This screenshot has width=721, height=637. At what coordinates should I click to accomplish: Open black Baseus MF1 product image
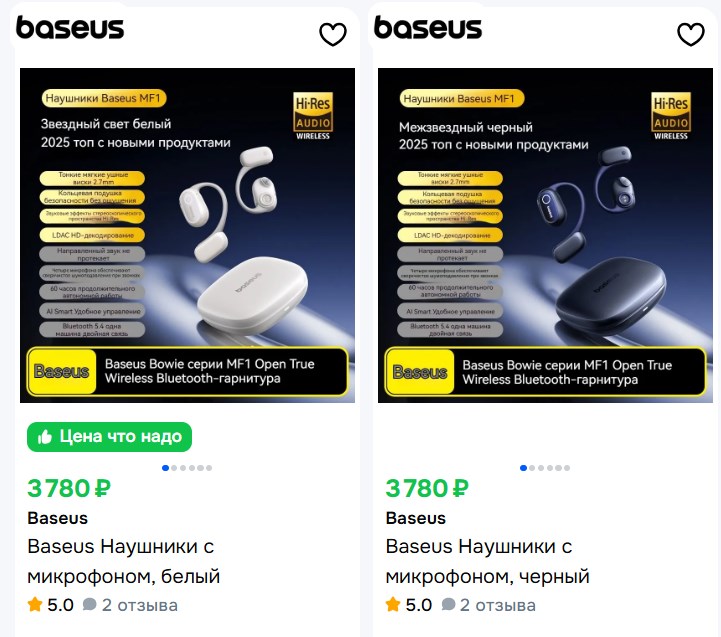[x=546, y=235]
